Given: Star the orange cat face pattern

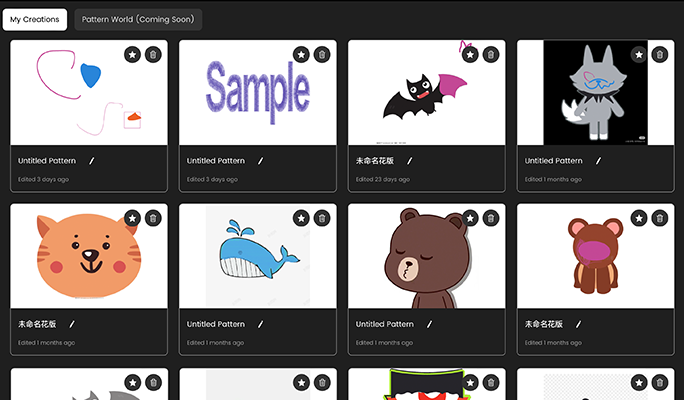Looking at the screenshot, I should (132, 218).
